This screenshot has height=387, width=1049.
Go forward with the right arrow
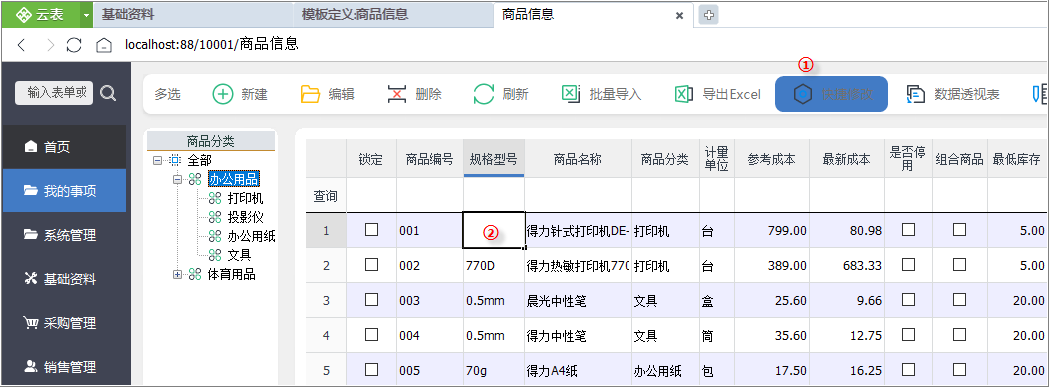(50, 45)
